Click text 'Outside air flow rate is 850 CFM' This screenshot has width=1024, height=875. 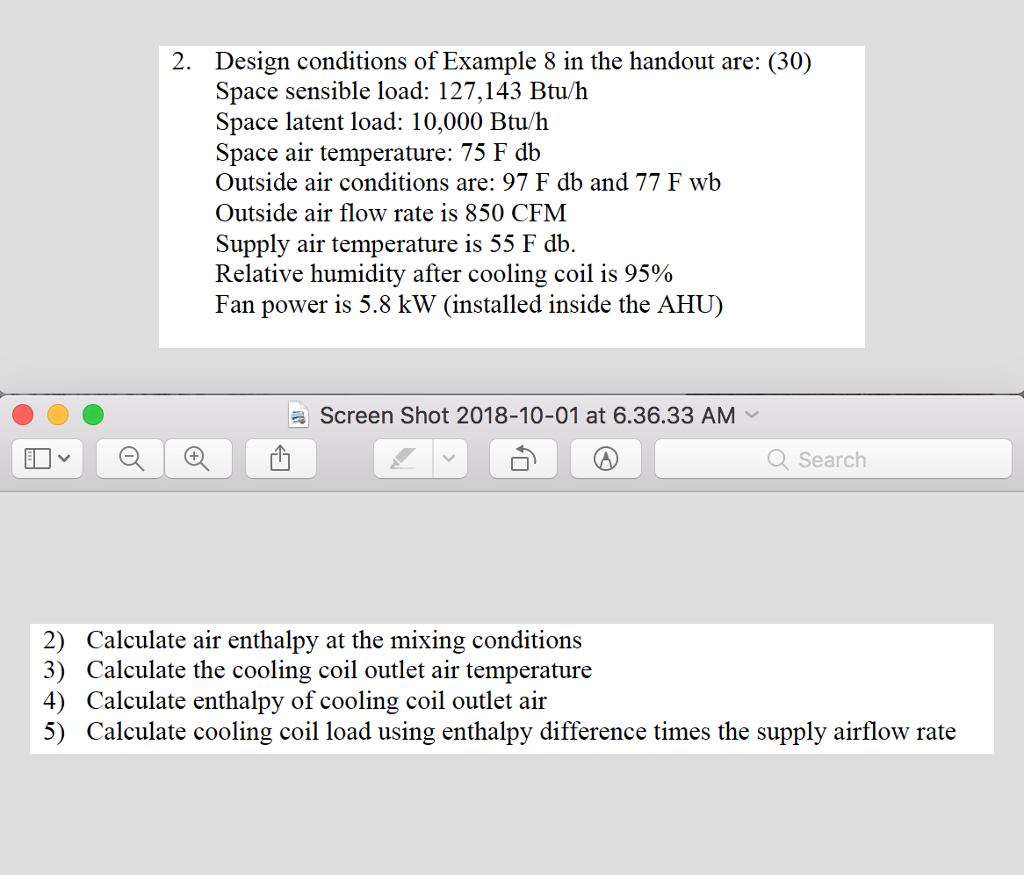pyautogui.click(x=391, y=213)
